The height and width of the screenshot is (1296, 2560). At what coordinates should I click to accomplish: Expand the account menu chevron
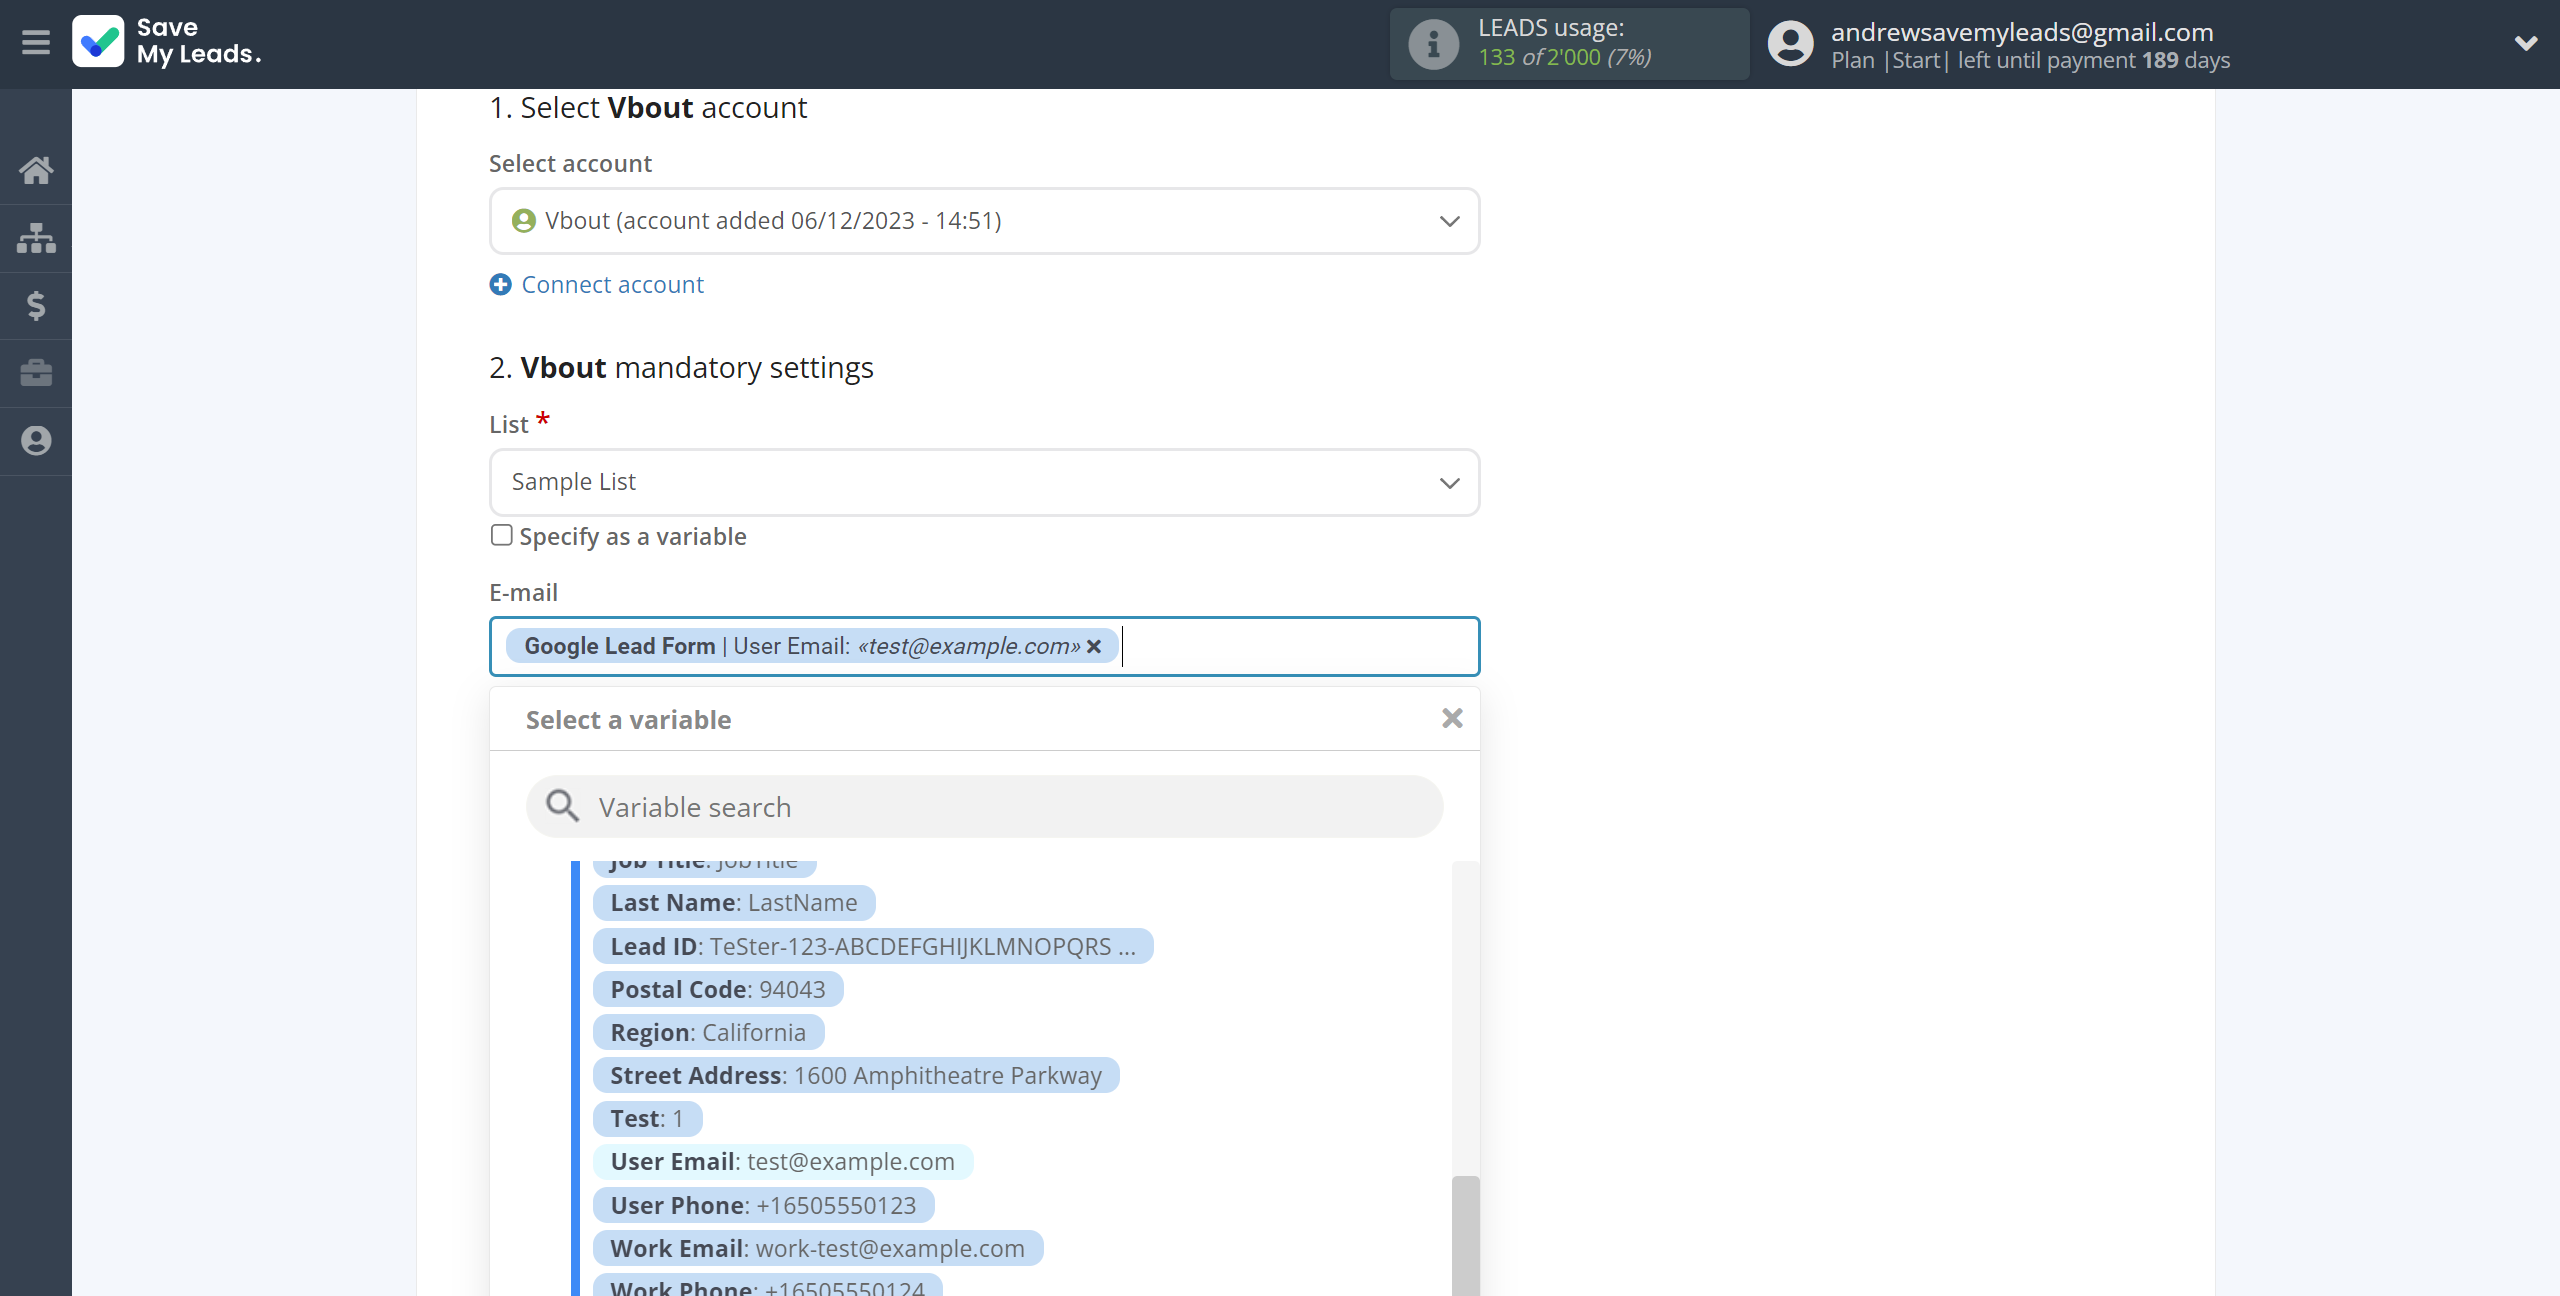click(2526, 43)
